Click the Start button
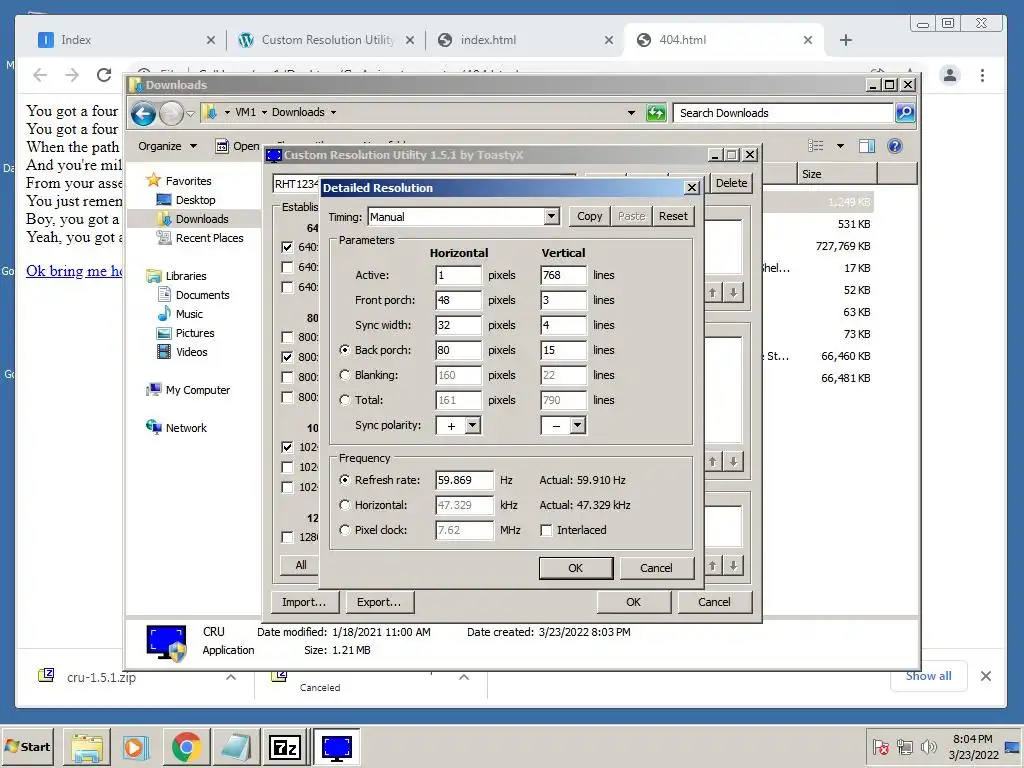Viewport: 1024px width, 768px height. click(x=27, y=746)
